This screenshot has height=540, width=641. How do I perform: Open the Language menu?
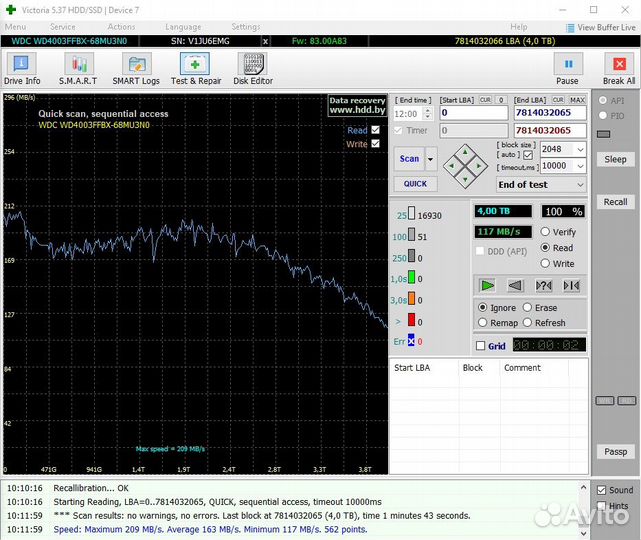coord(183,27)
